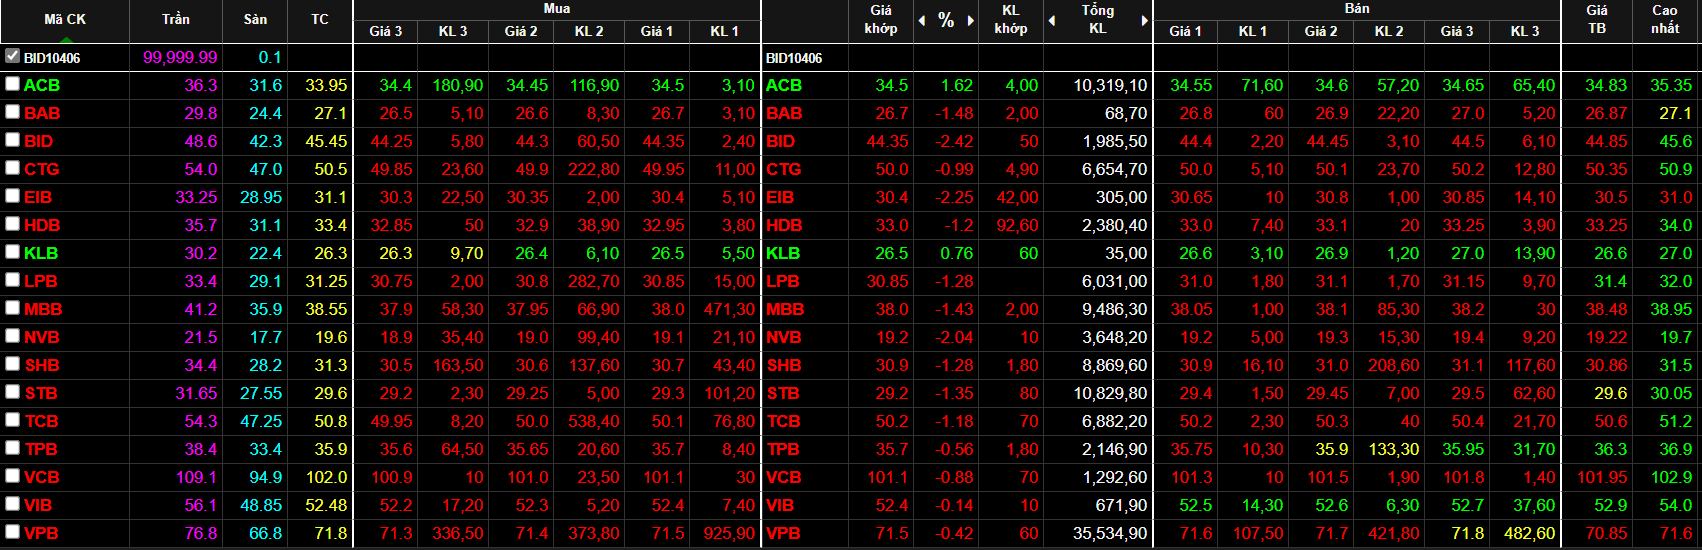Image resolution: width=1702 pixels, height=550 pixels.
Task: Tick the STB row checkbox
Action: (12, 392)
